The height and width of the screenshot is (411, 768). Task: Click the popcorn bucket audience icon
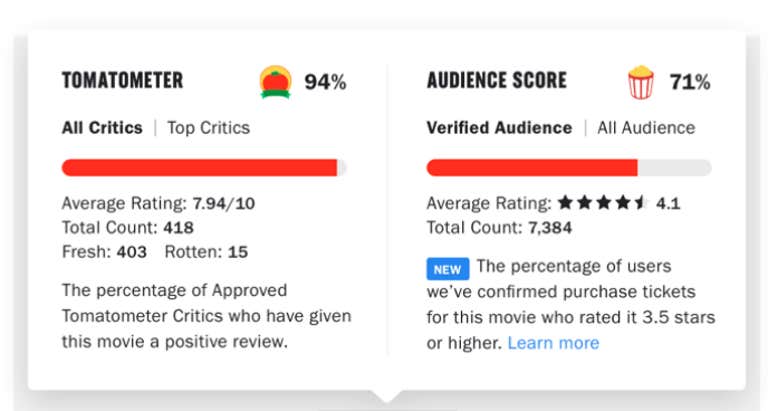pos(641,82)
